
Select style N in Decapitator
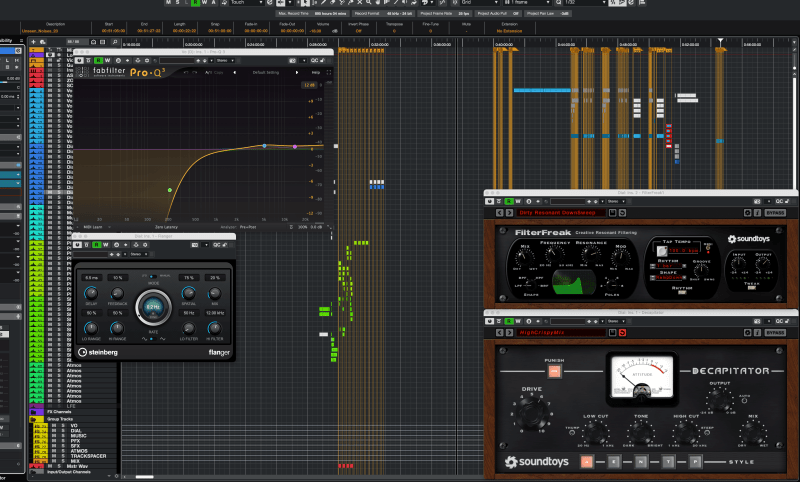point(641,462)
